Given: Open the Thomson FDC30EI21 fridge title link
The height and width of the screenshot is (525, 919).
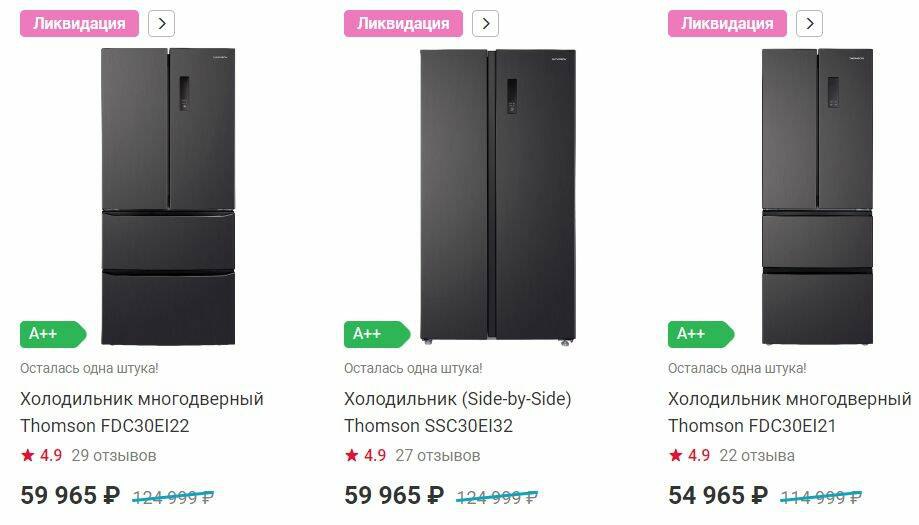Looking at the screenshot, I should click(789, 412).
